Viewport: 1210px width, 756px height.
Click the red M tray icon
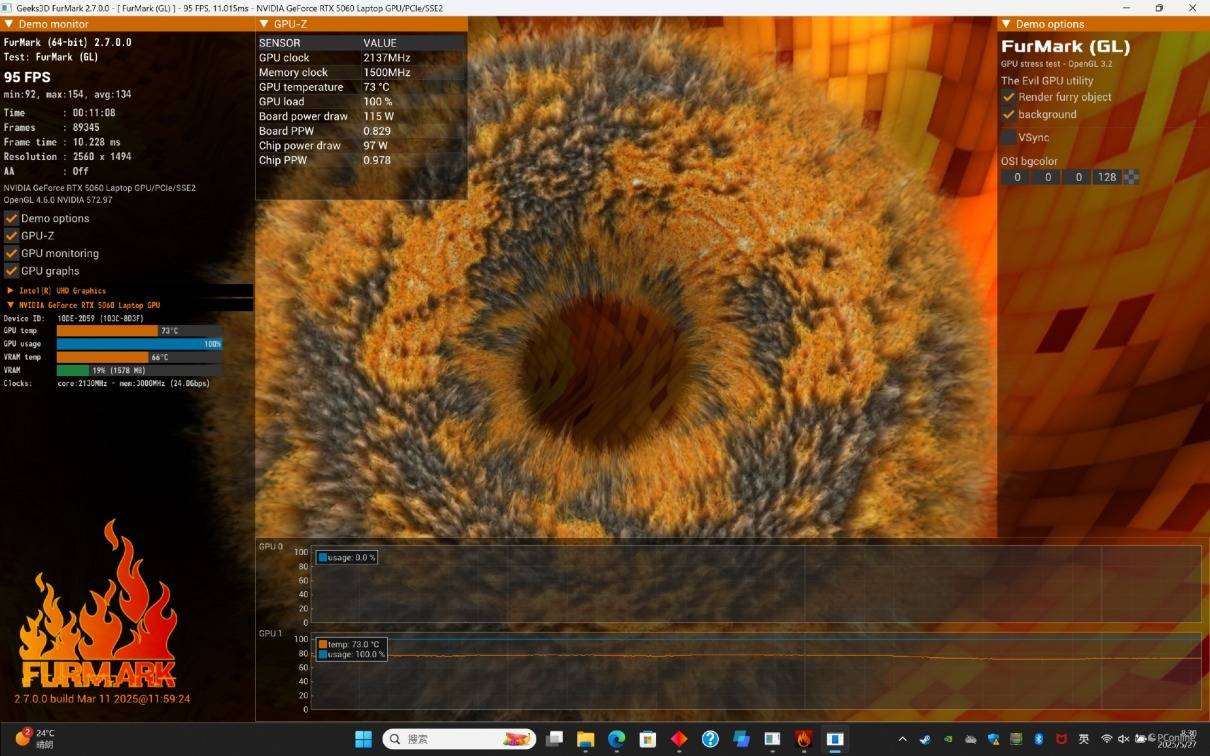(x=1062, y=739)
